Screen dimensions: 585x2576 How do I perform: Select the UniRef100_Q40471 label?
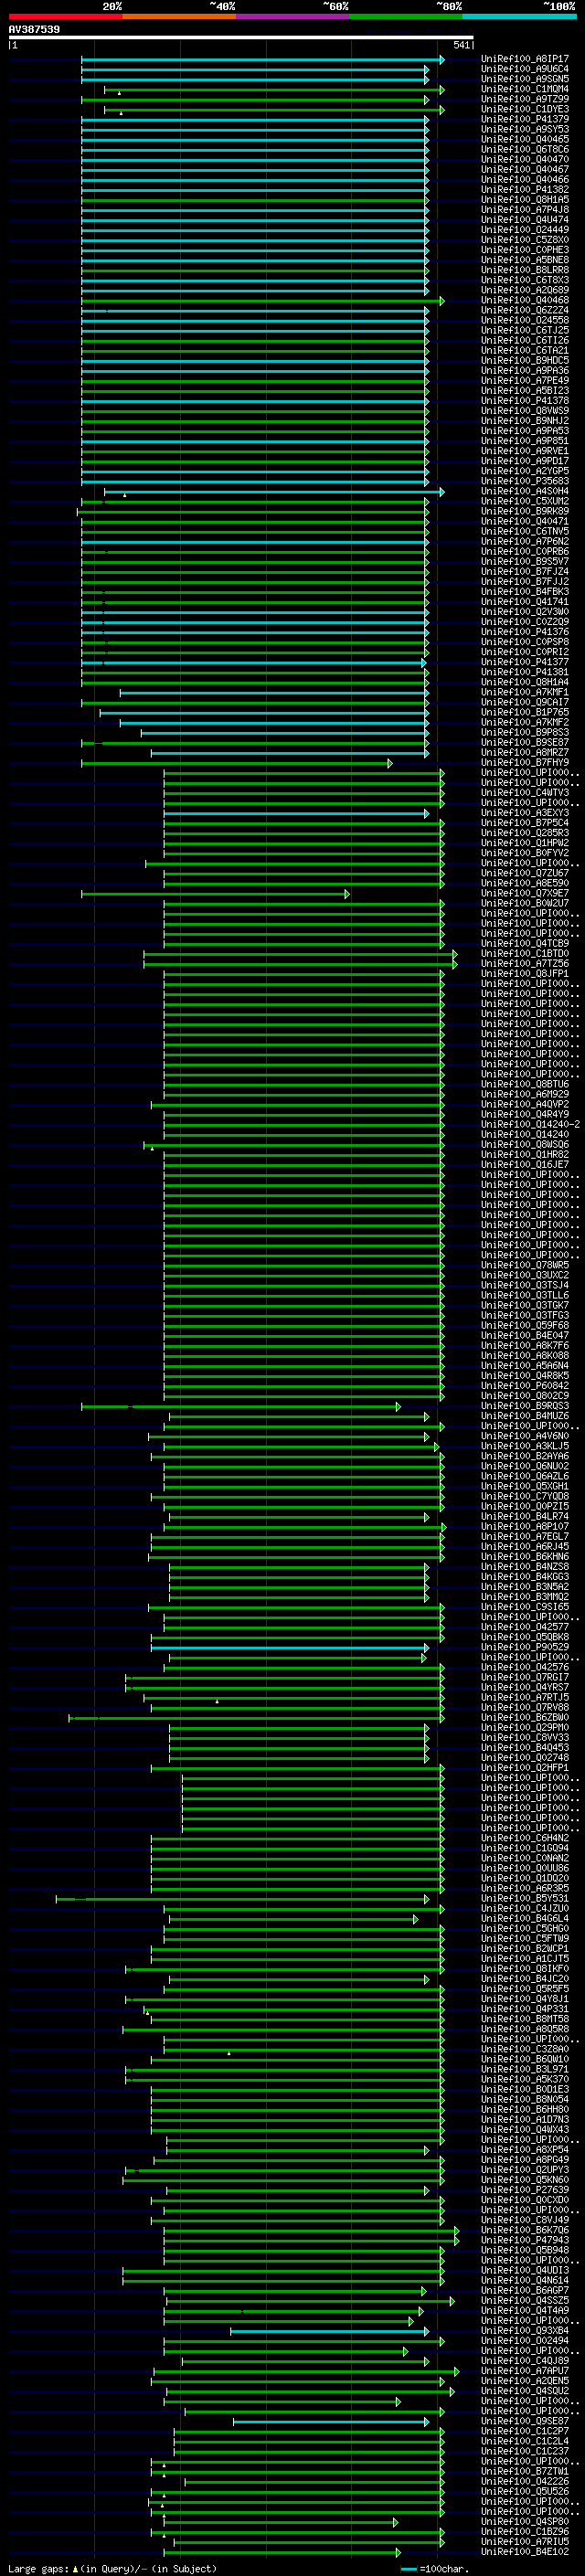click(x=525, y=521)
